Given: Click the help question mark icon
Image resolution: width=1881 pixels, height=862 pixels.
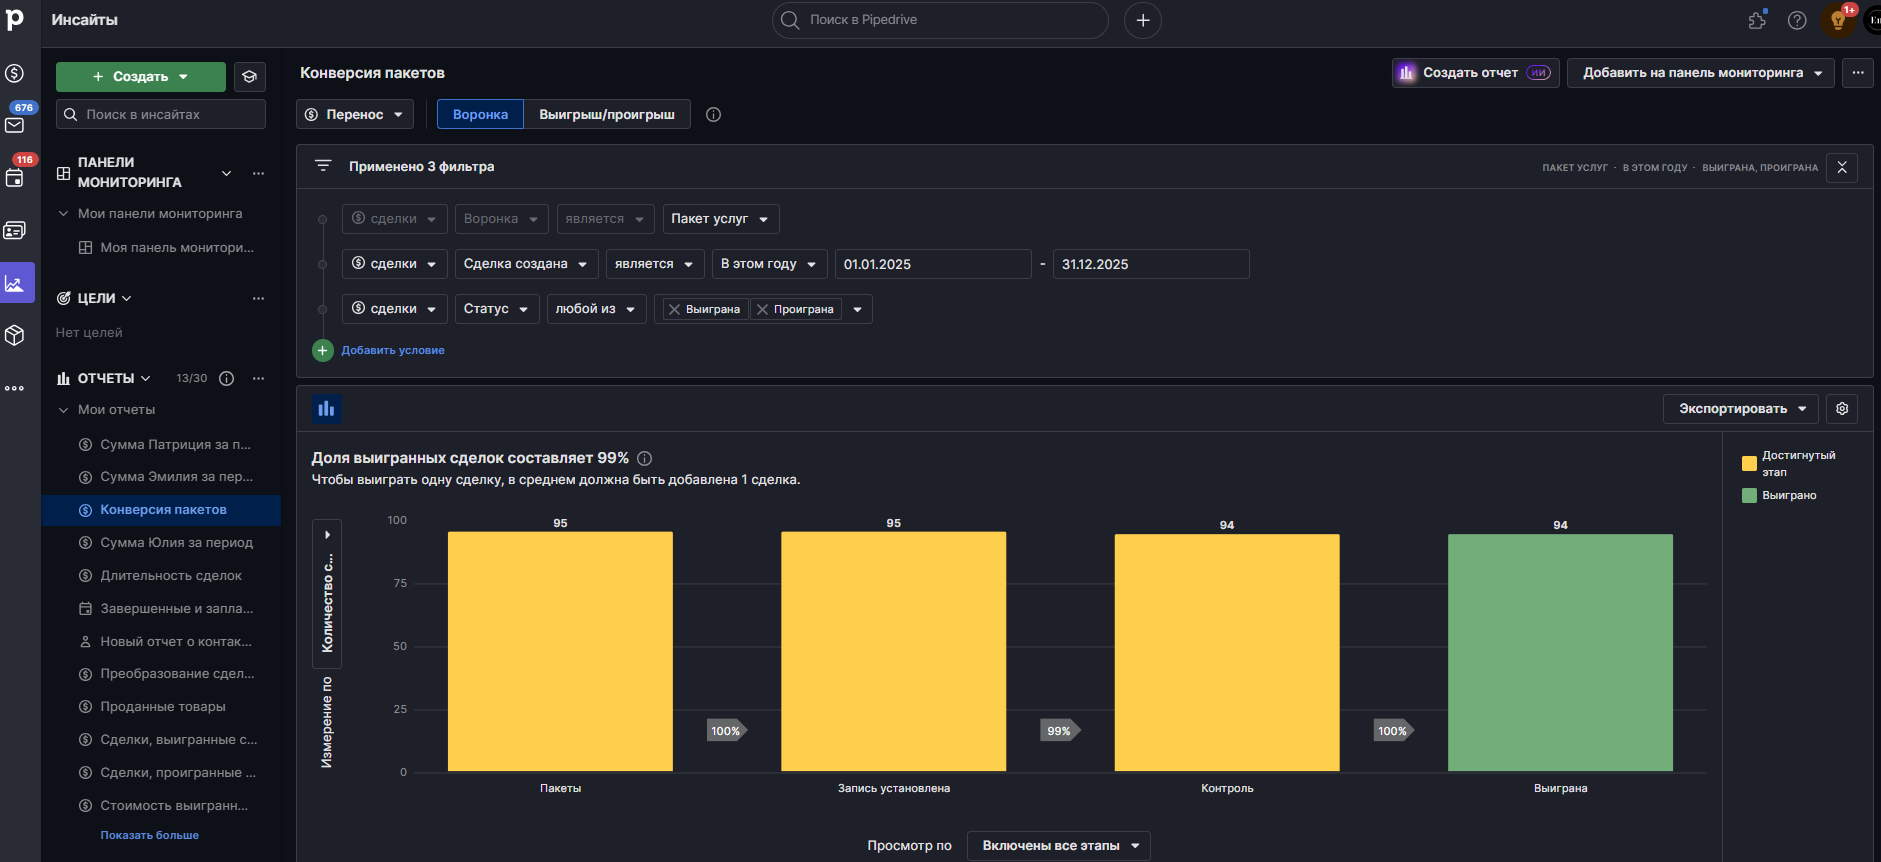Looking at the screenshot, I should pyautogui.click(x=1797, y=20).
